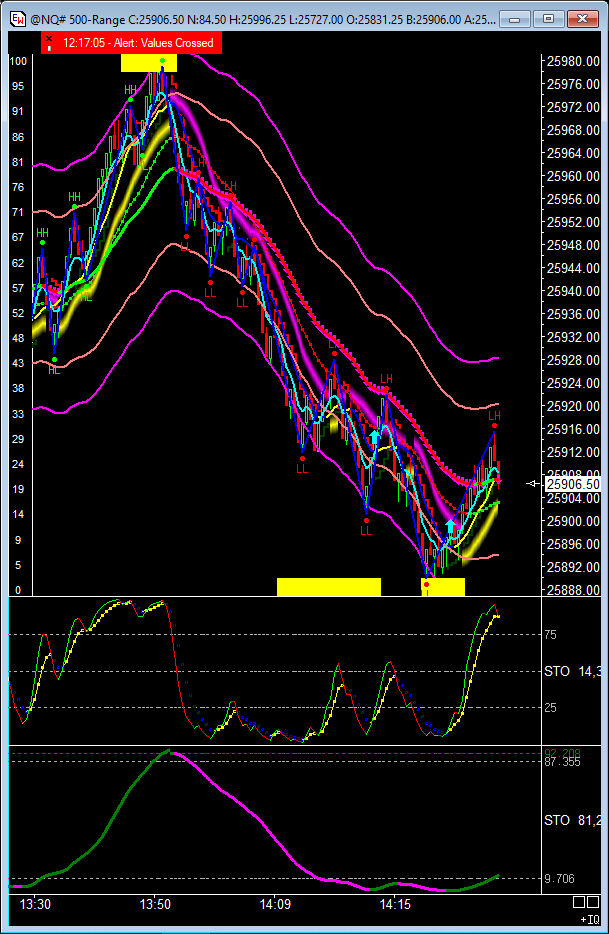Click the 25906.50 current price label
The height and width of the screenshot is (934, 609).
(x=572, y=484)
